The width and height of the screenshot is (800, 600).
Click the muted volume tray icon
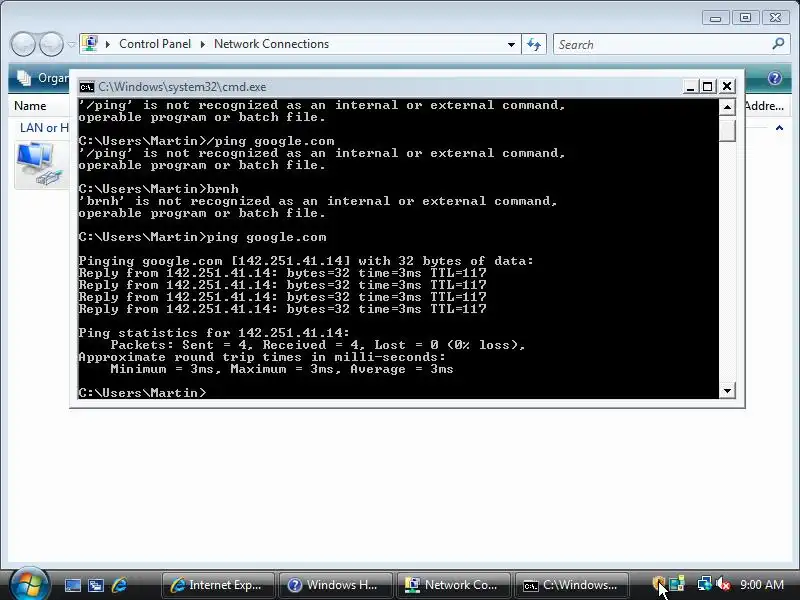(x=722, y=583)
